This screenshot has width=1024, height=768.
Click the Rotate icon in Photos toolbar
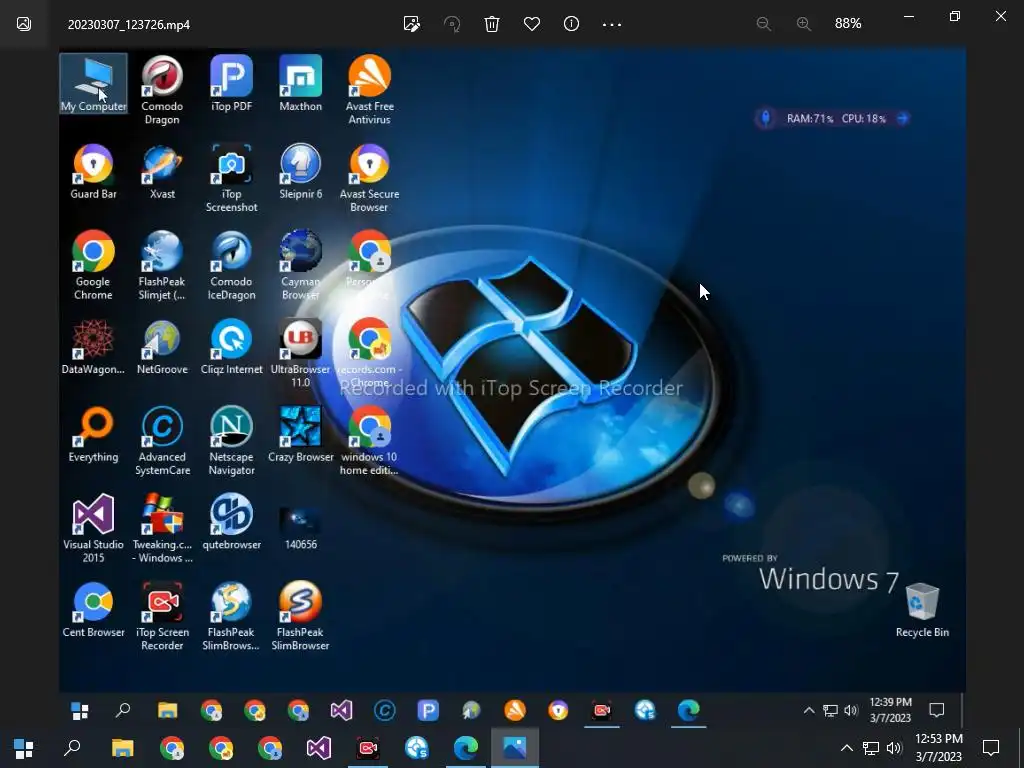pyautogui.click(x=452, y=24)
